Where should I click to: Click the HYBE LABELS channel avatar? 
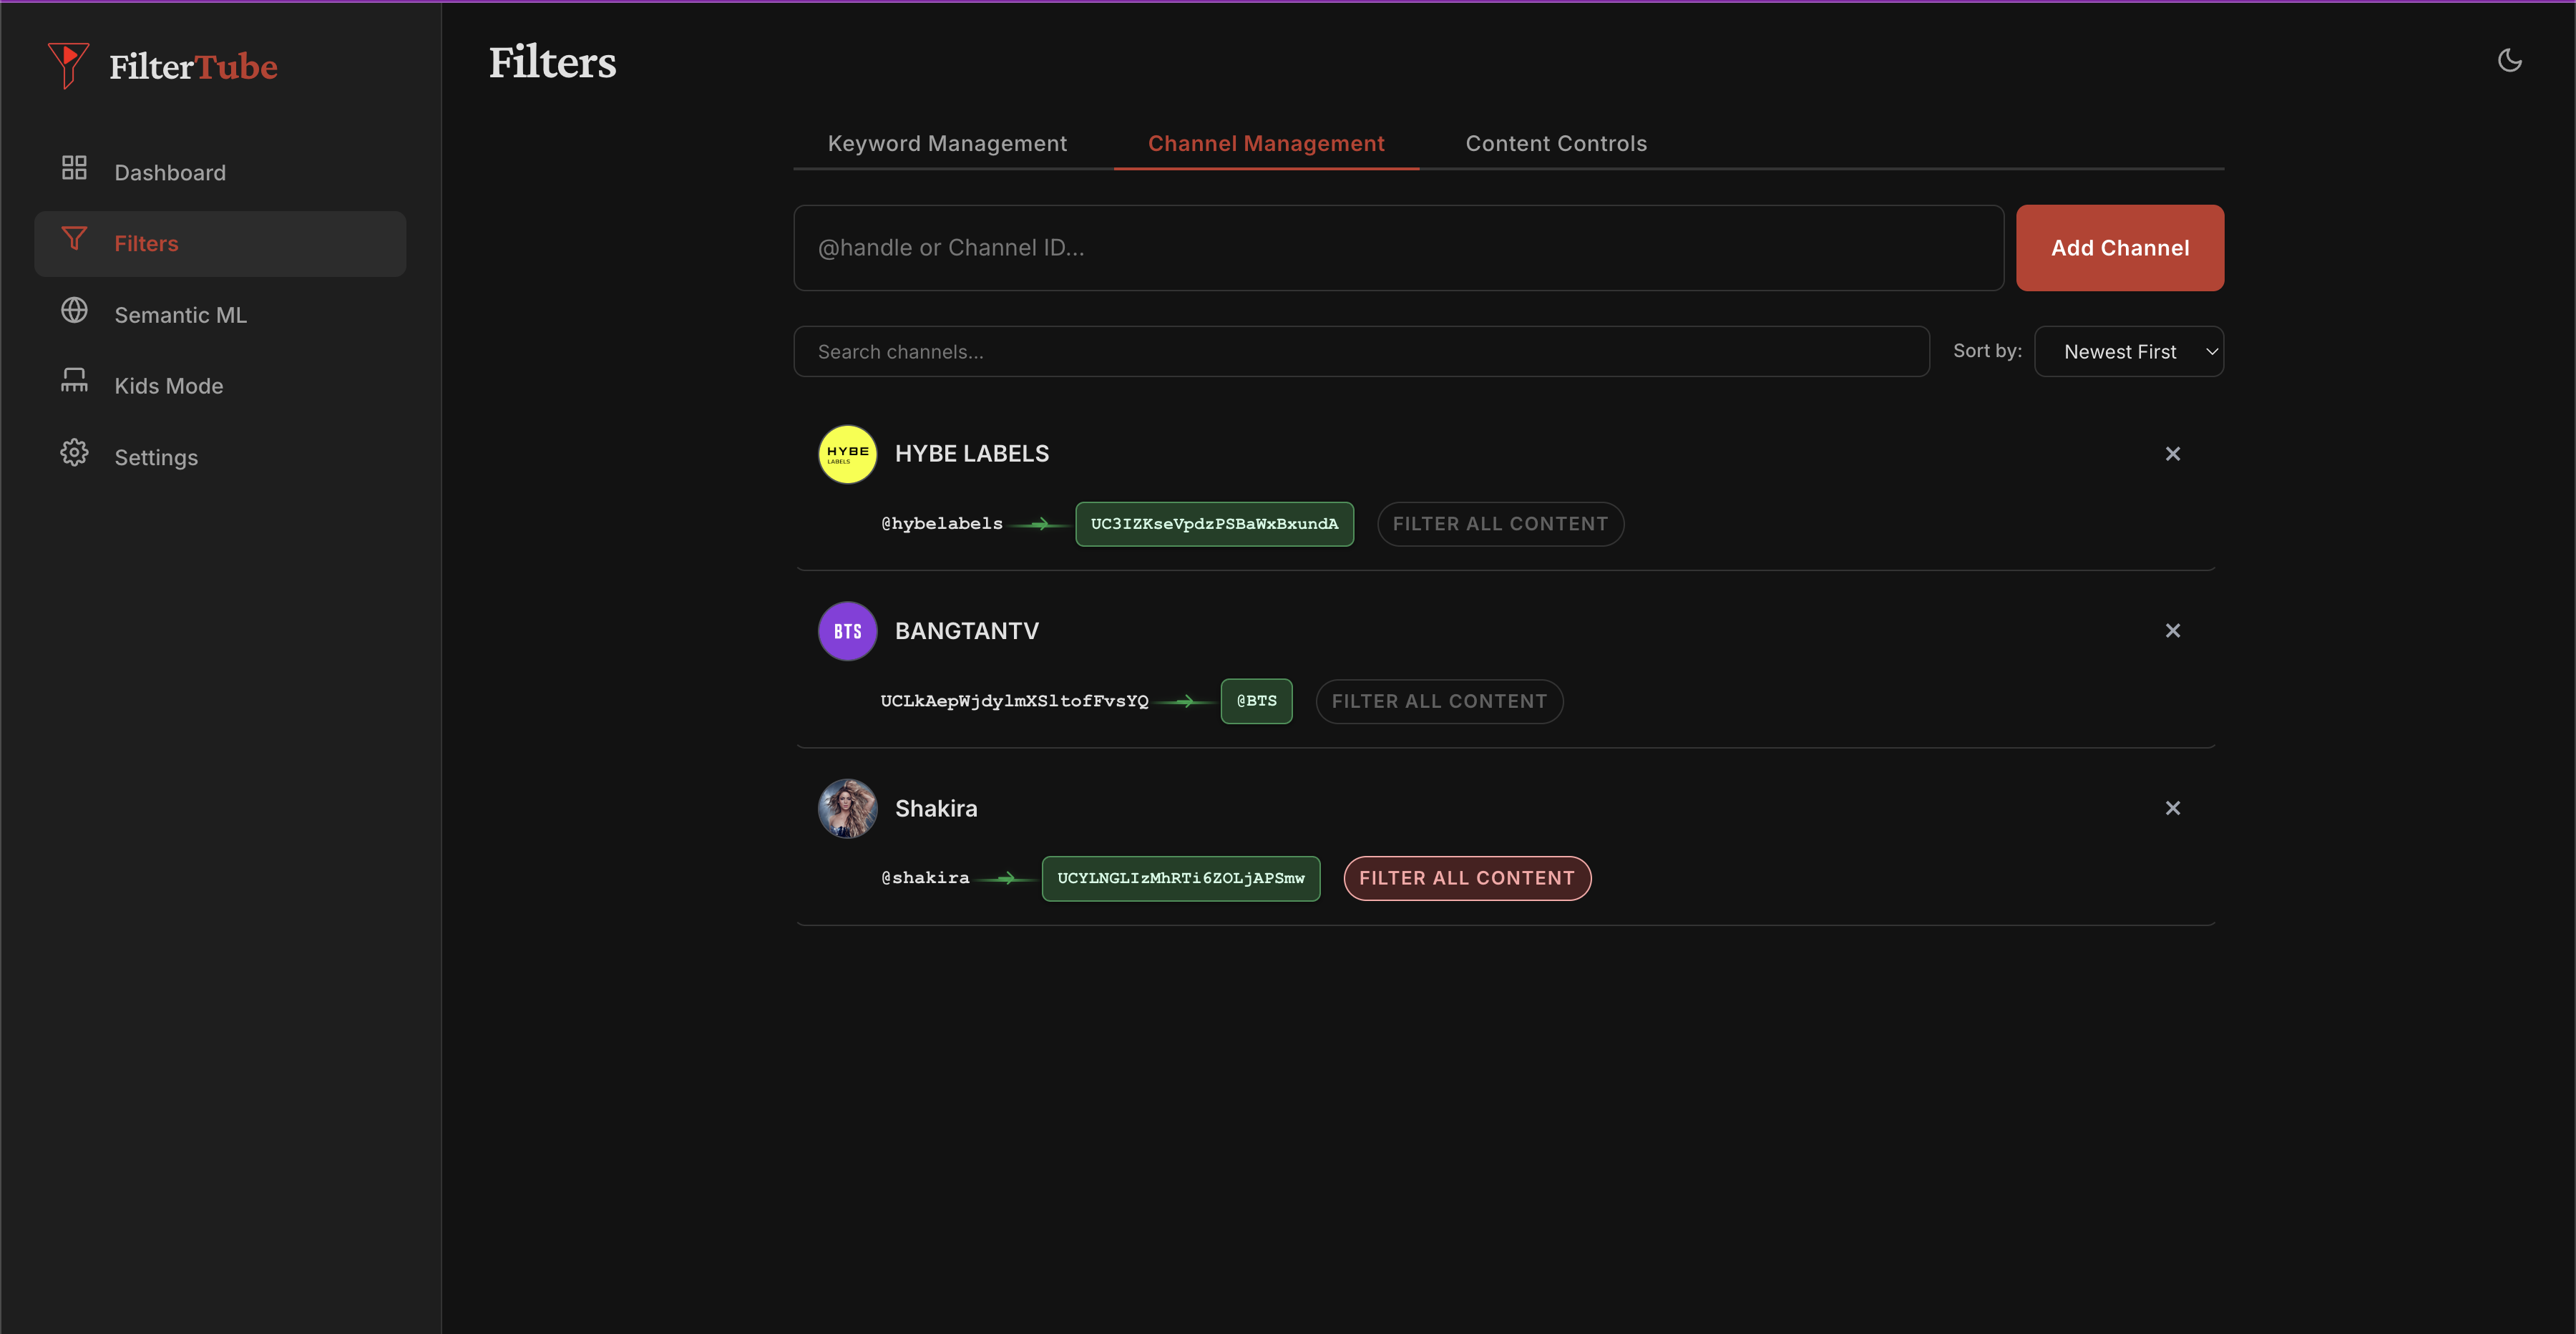coord(846,453)
